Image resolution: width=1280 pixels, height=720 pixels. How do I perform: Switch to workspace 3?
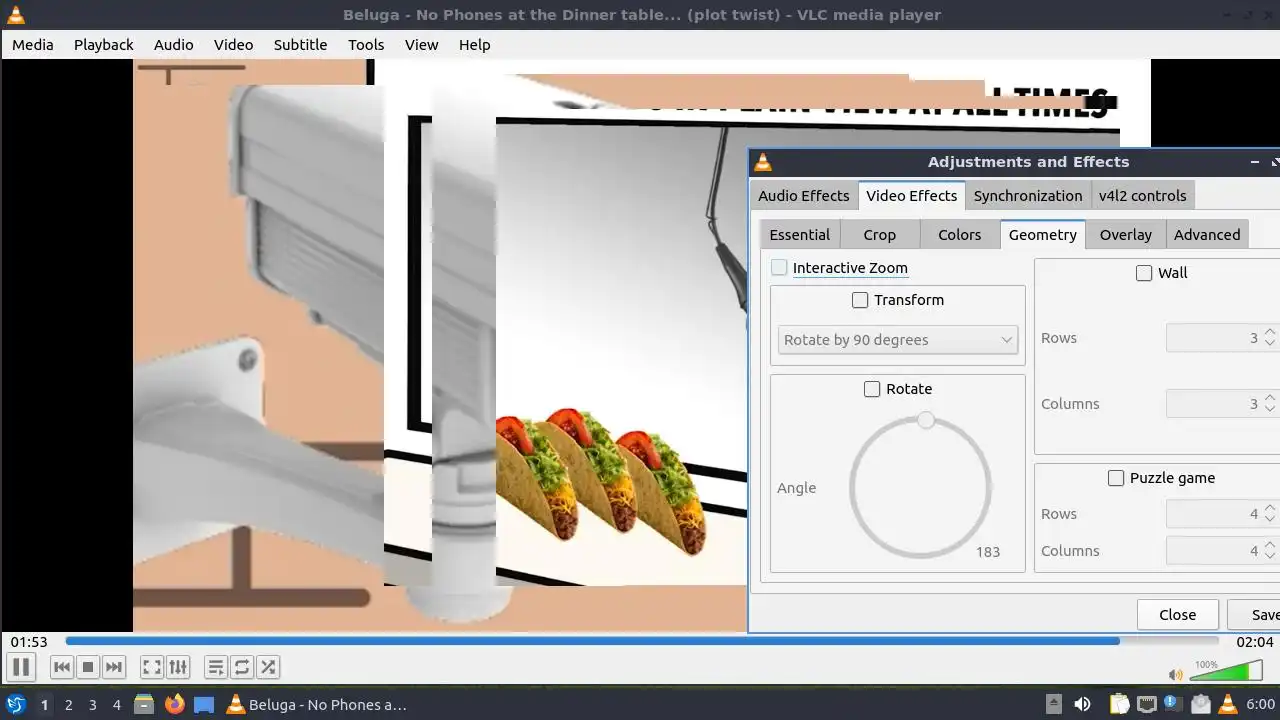(x=92, y=704)
